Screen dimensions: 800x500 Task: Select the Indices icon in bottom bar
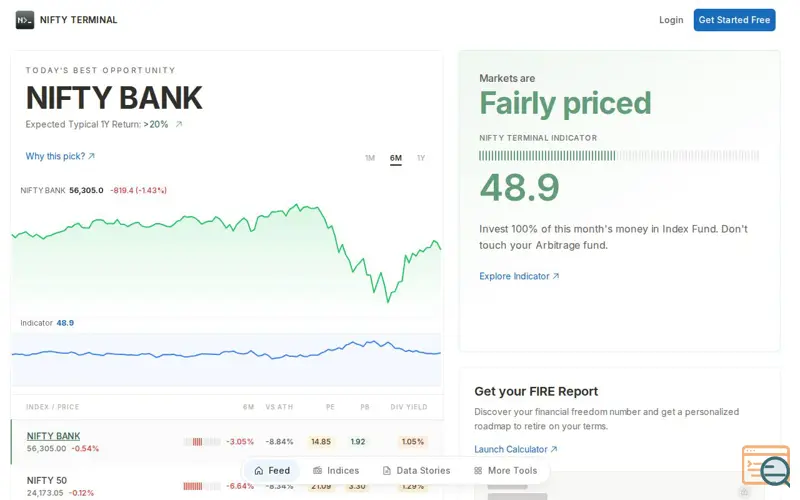[x=317, y=470]
